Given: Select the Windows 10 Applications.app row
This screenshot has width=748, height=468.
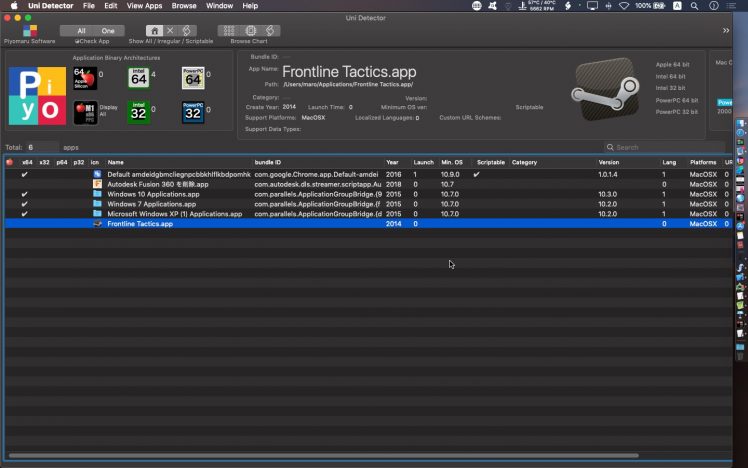Looking at the screenshot, I should (x=153, y=194).
